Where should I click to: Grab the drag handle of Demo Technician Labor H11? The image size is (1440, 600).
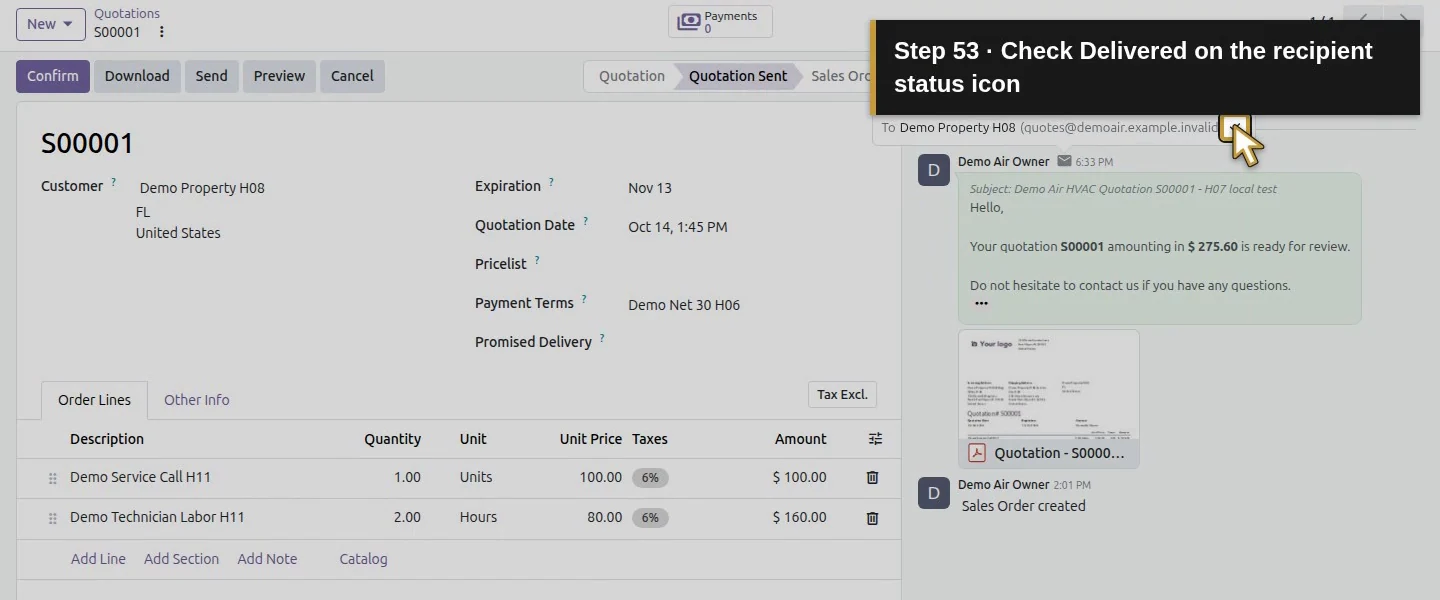[53, 519]
